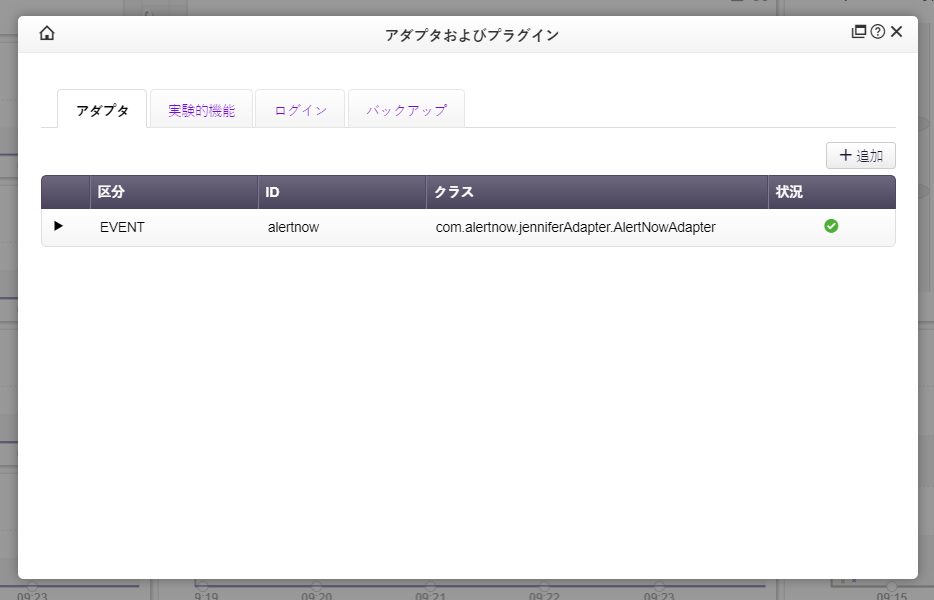Screen dimensions: 934x600
Task: Click the アダプタおよびプラグイン dialog title
Action: tap(471, 35)
